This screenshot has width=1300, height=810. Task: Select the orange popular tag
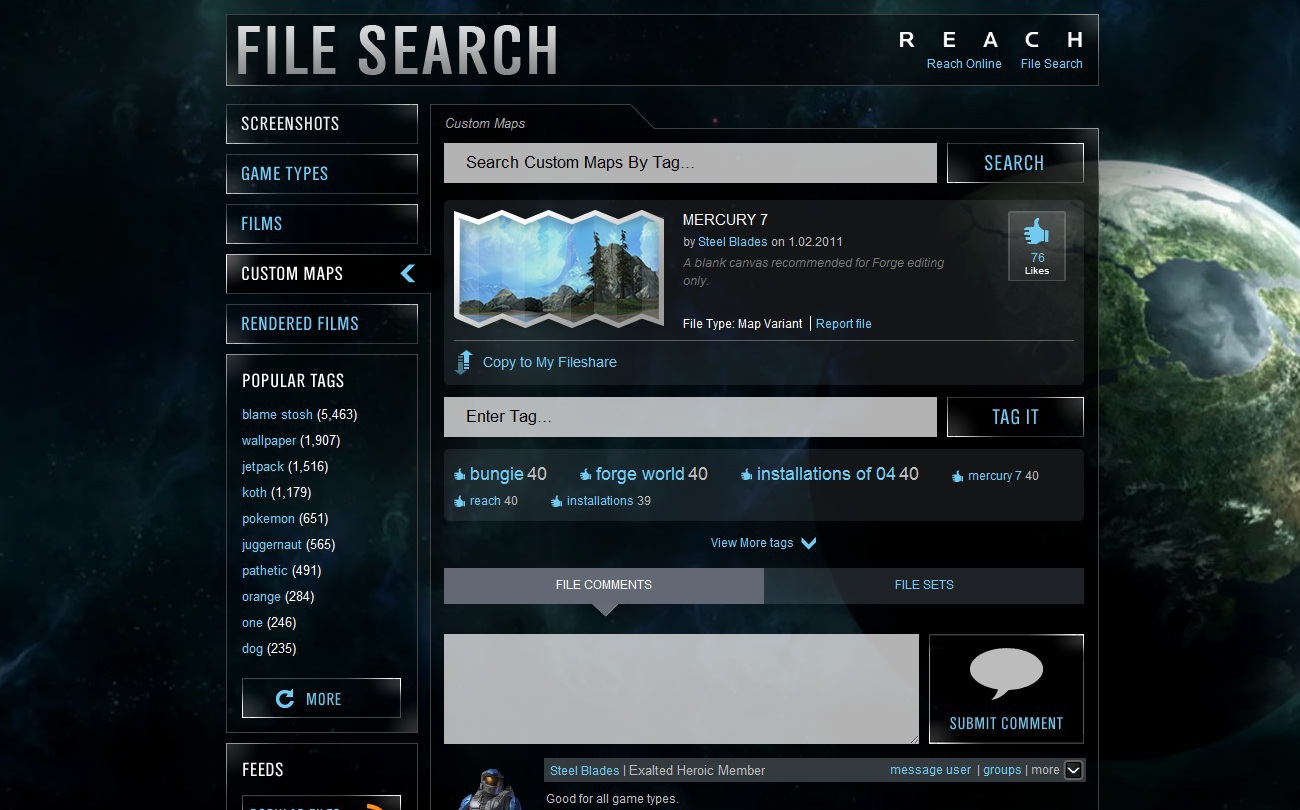tap(261, 597)
